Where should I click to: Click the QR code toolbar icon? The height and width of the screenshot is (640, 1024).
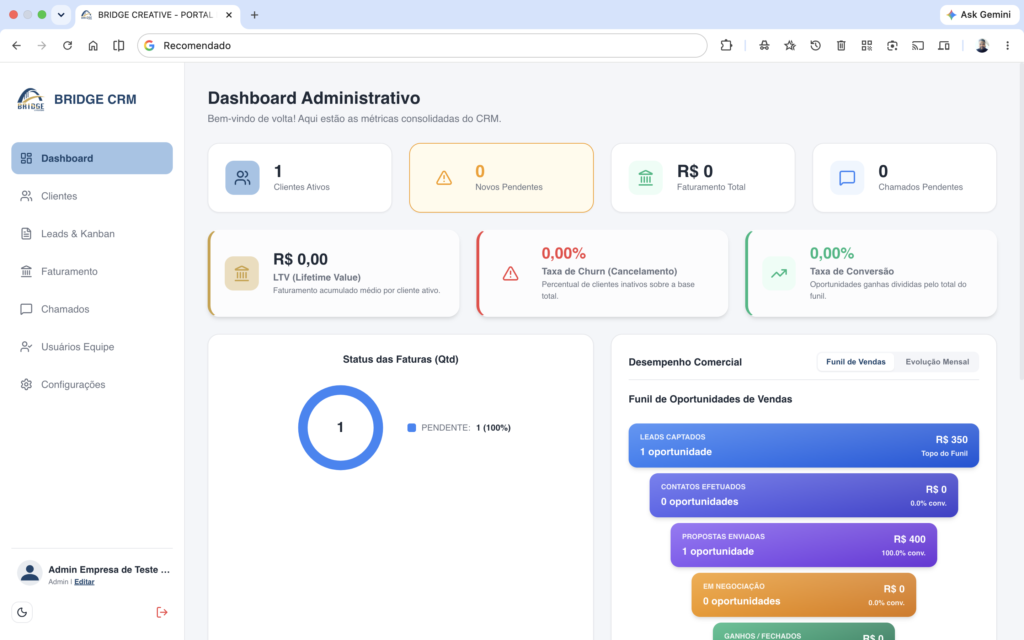coord(867,46)
